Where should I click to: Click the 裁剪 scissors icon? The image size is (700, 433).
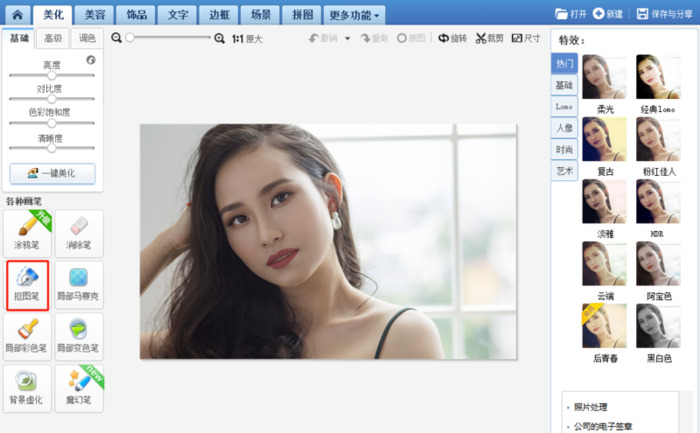[x=480, y=38]
